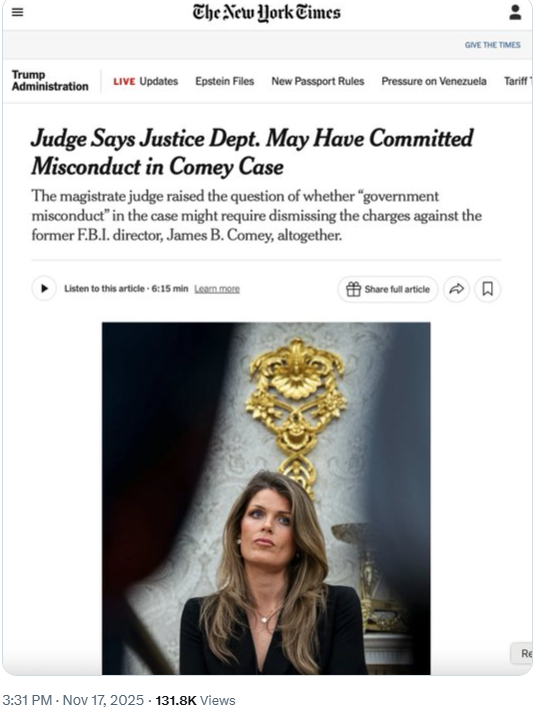Open the LIVE Updates tab
This screenshot has height=722, width=543.
click(x=146, y=81)
